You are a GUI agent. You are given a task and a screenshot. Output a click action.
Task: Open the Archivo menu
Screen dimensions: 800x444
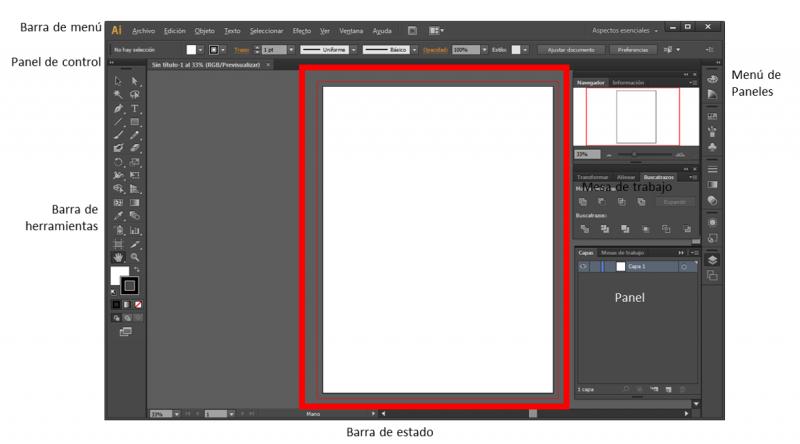[143, 31]
